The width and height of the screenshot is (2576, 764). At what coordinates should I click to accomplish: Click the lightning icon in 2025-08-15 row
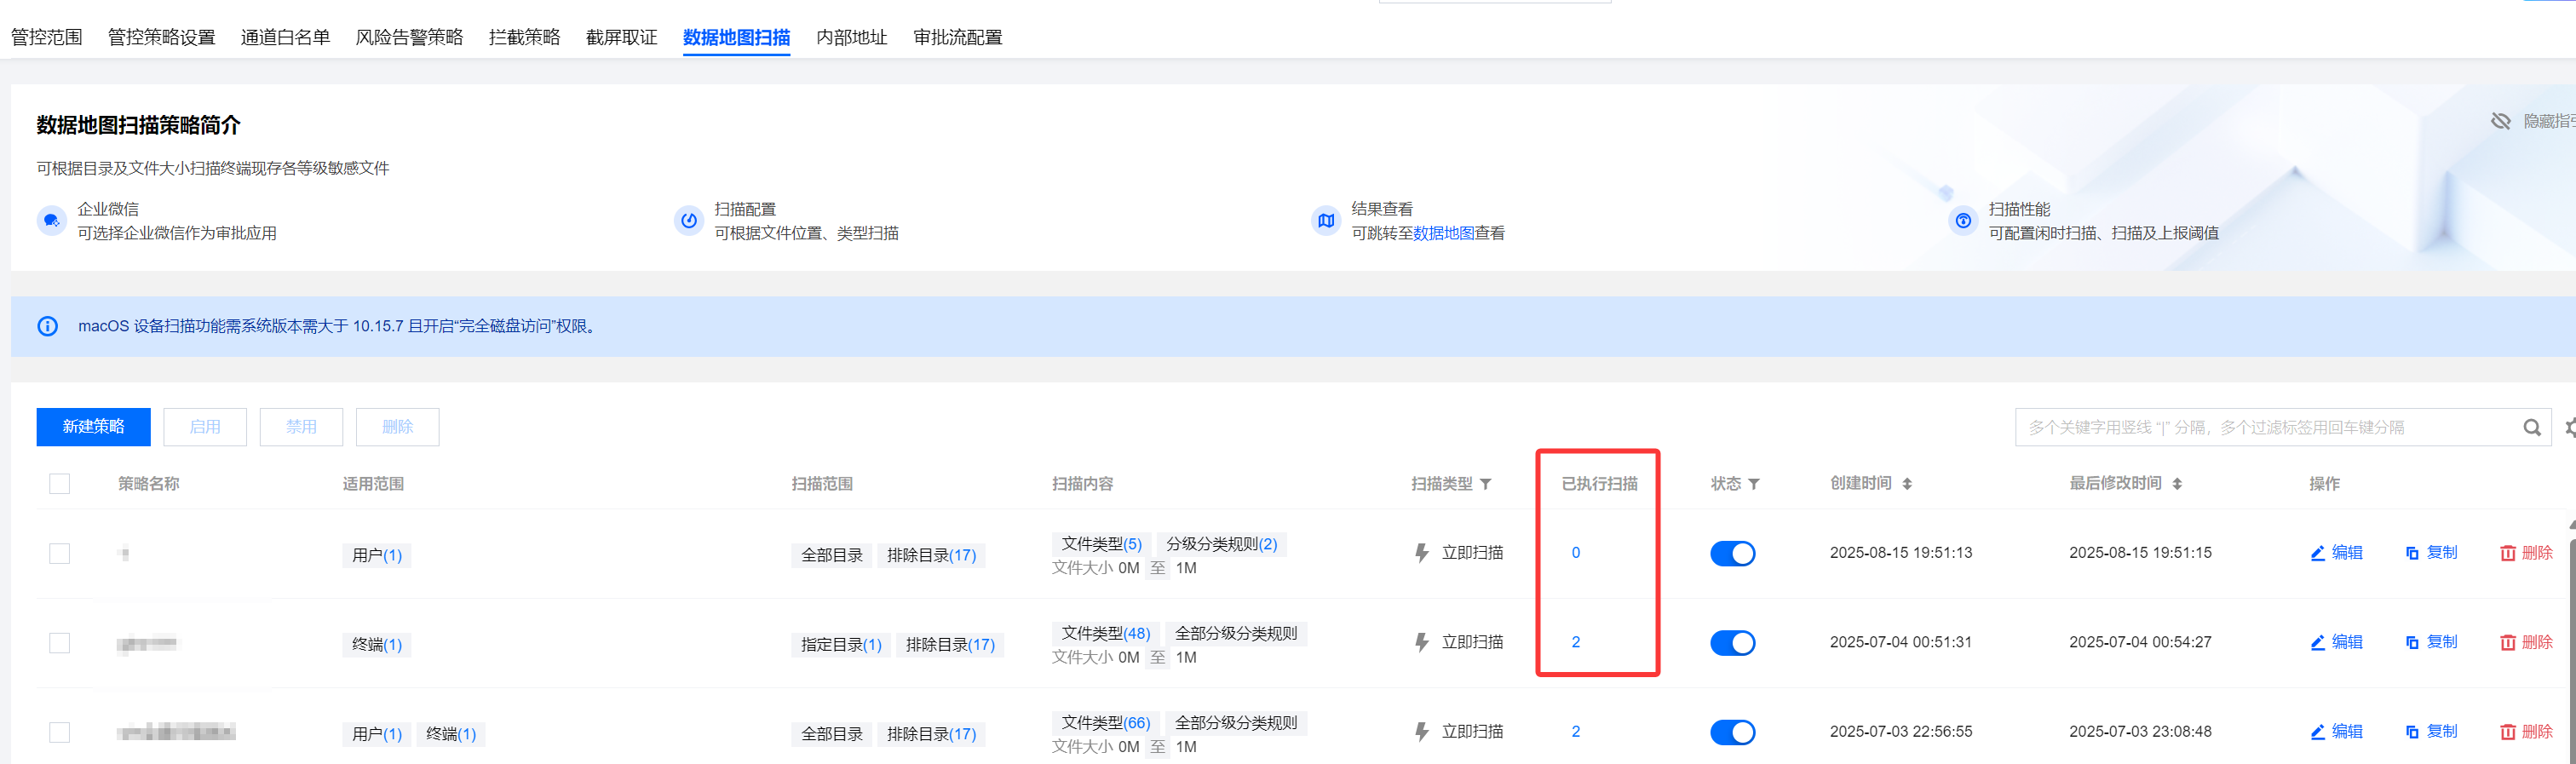[1421, 553]
